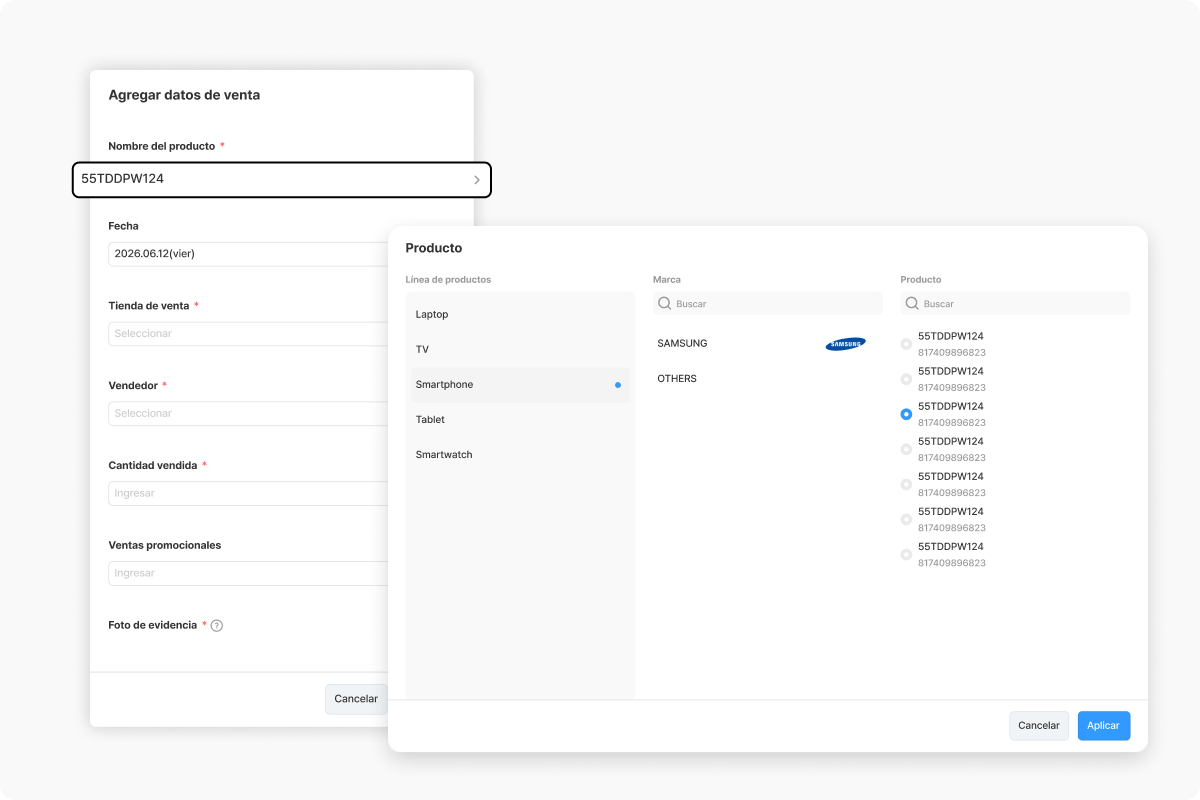Open the Tienda de venta dropdown
Viewport: 1200px width, 800px height.
[x=248, y=334]
